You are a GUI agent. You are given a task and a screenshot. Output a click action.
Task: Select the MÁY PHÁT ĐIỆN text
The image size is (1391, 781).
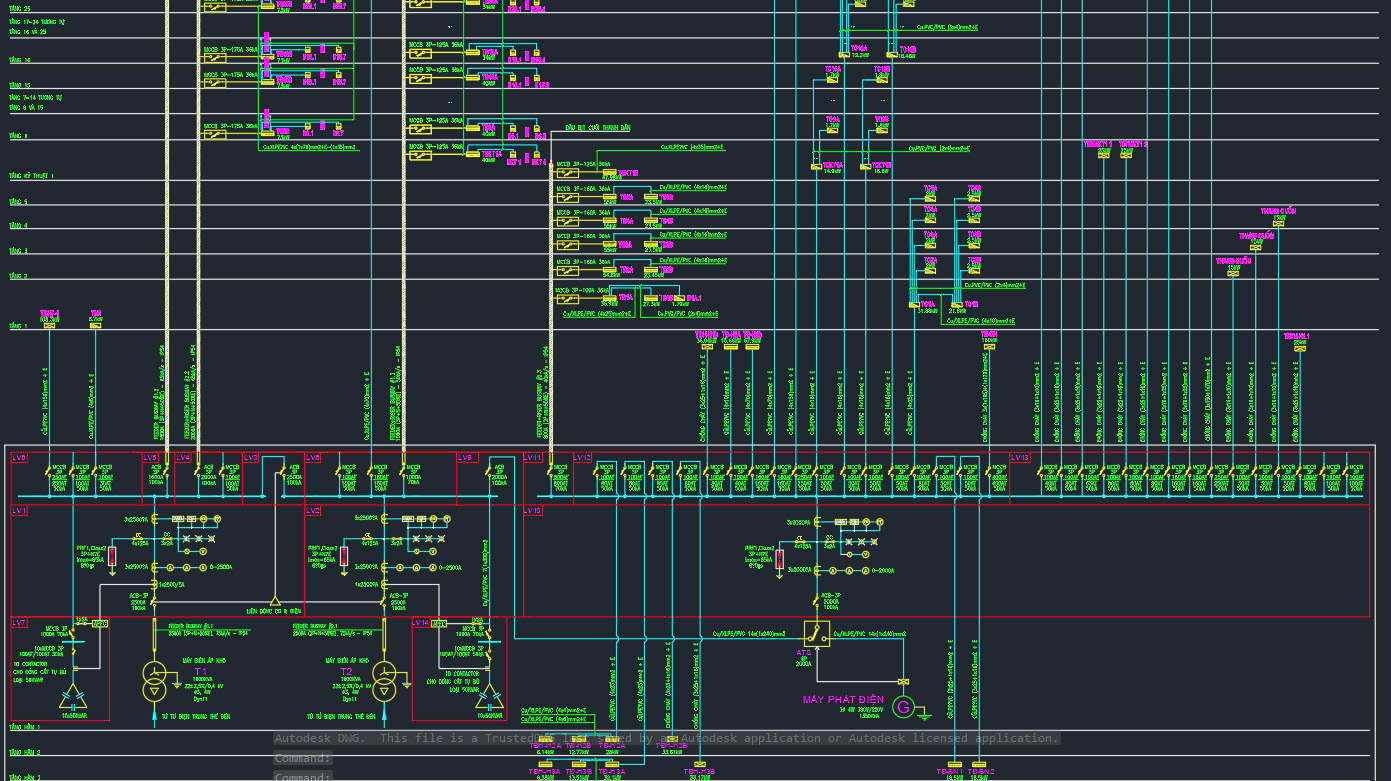point(843,700)
